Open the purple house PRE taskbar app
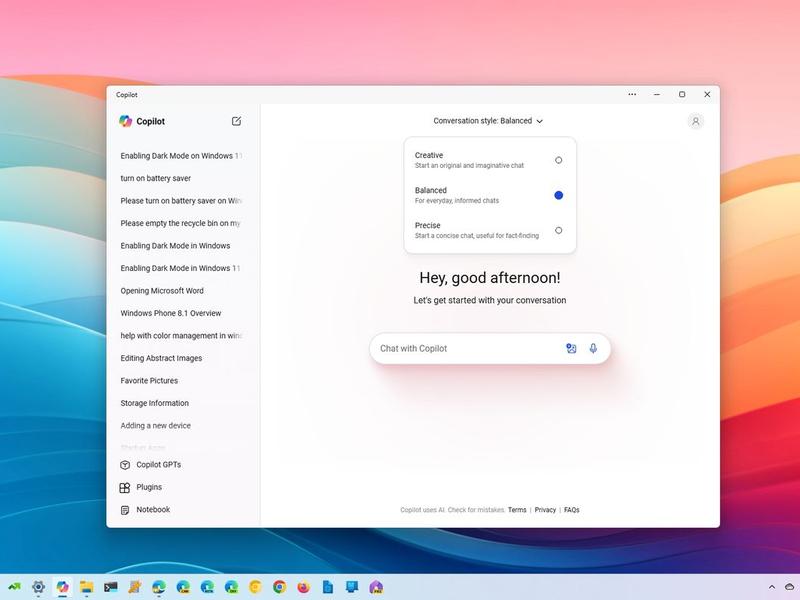 point(376,587)
